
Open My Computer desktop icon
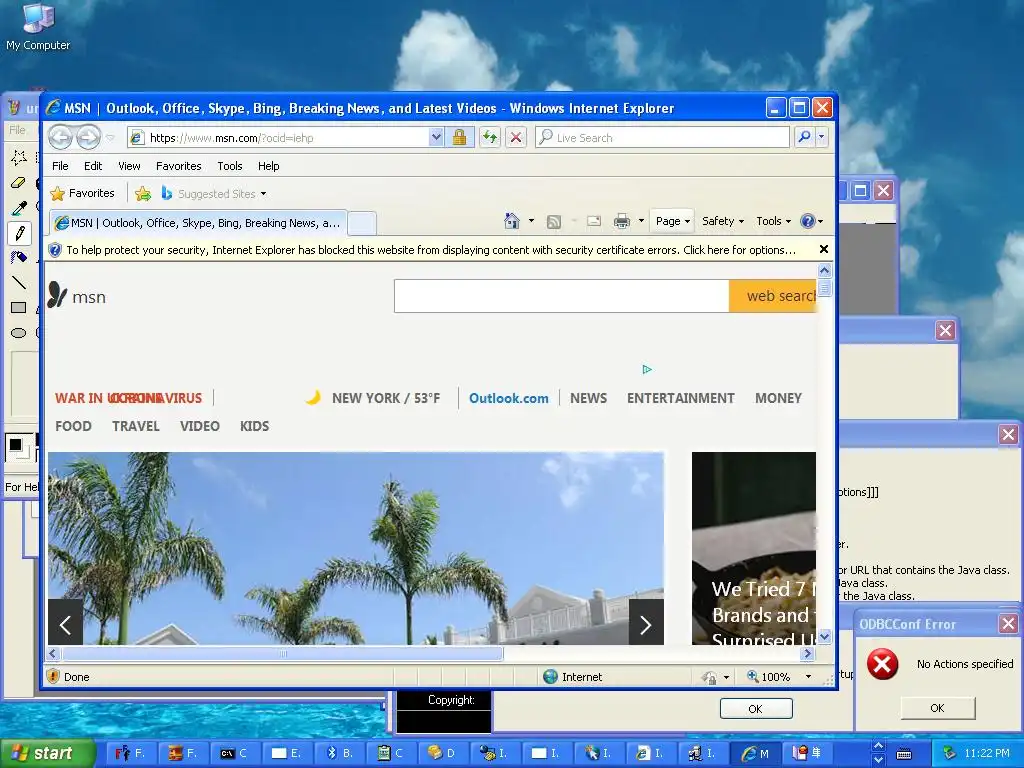tap(38, 26)
